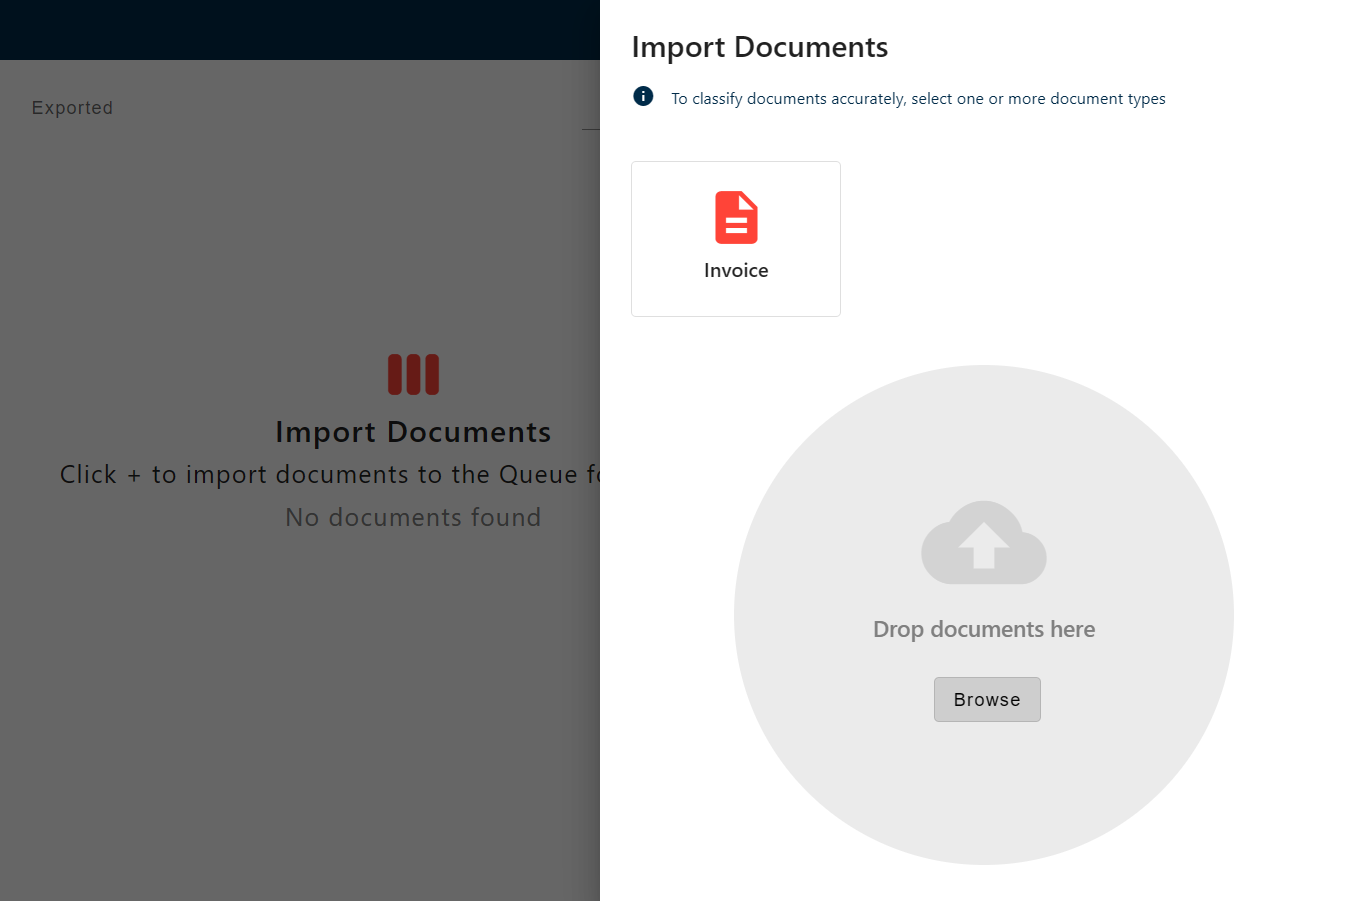Image resolution: width=1367 pixels, height=901 pixels.
Task: Click the Import Documents heading text
Action: [760, 47]
